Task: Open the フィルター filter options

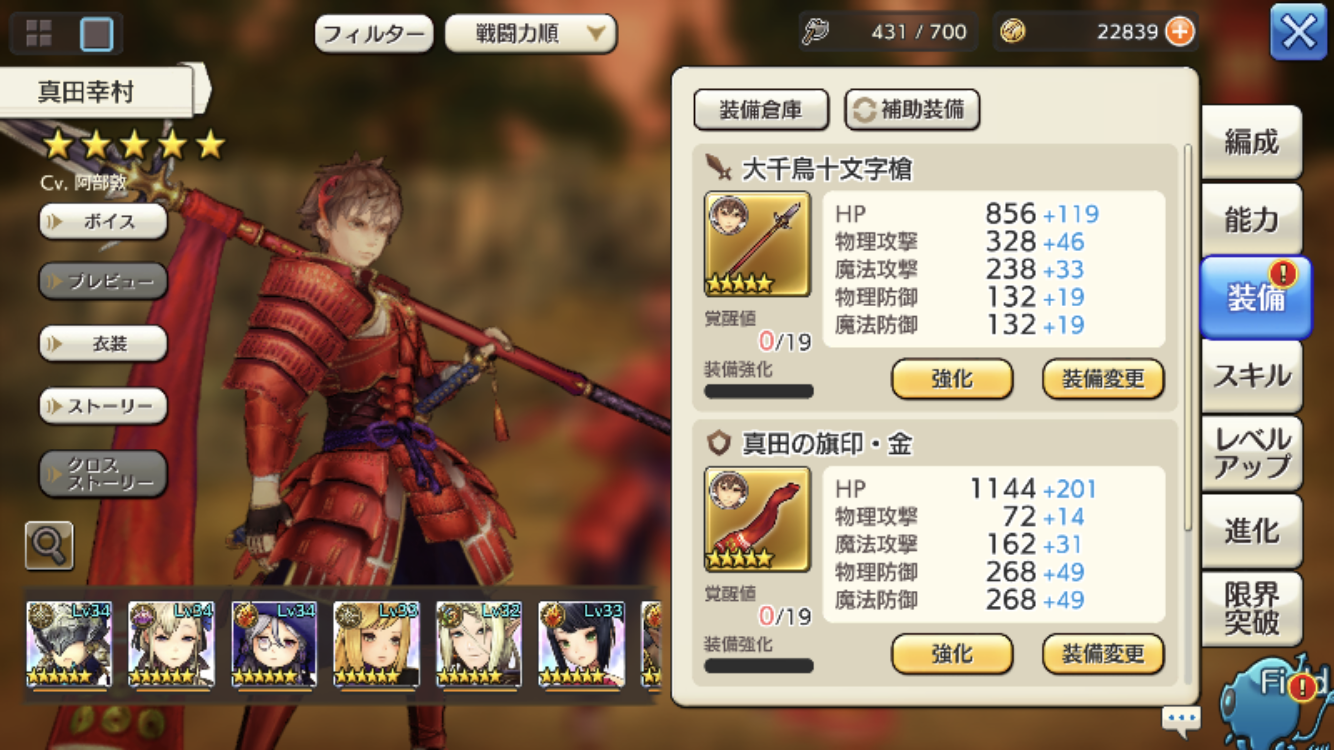Action: pos(374,34)
